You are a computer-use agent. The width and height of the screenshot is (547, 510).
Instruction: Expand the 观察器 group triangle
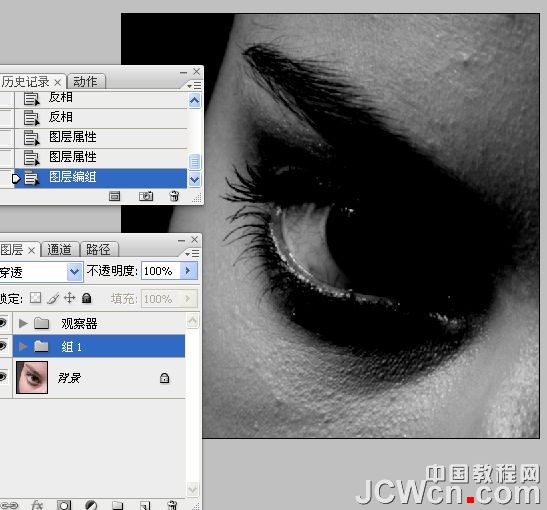23,323
